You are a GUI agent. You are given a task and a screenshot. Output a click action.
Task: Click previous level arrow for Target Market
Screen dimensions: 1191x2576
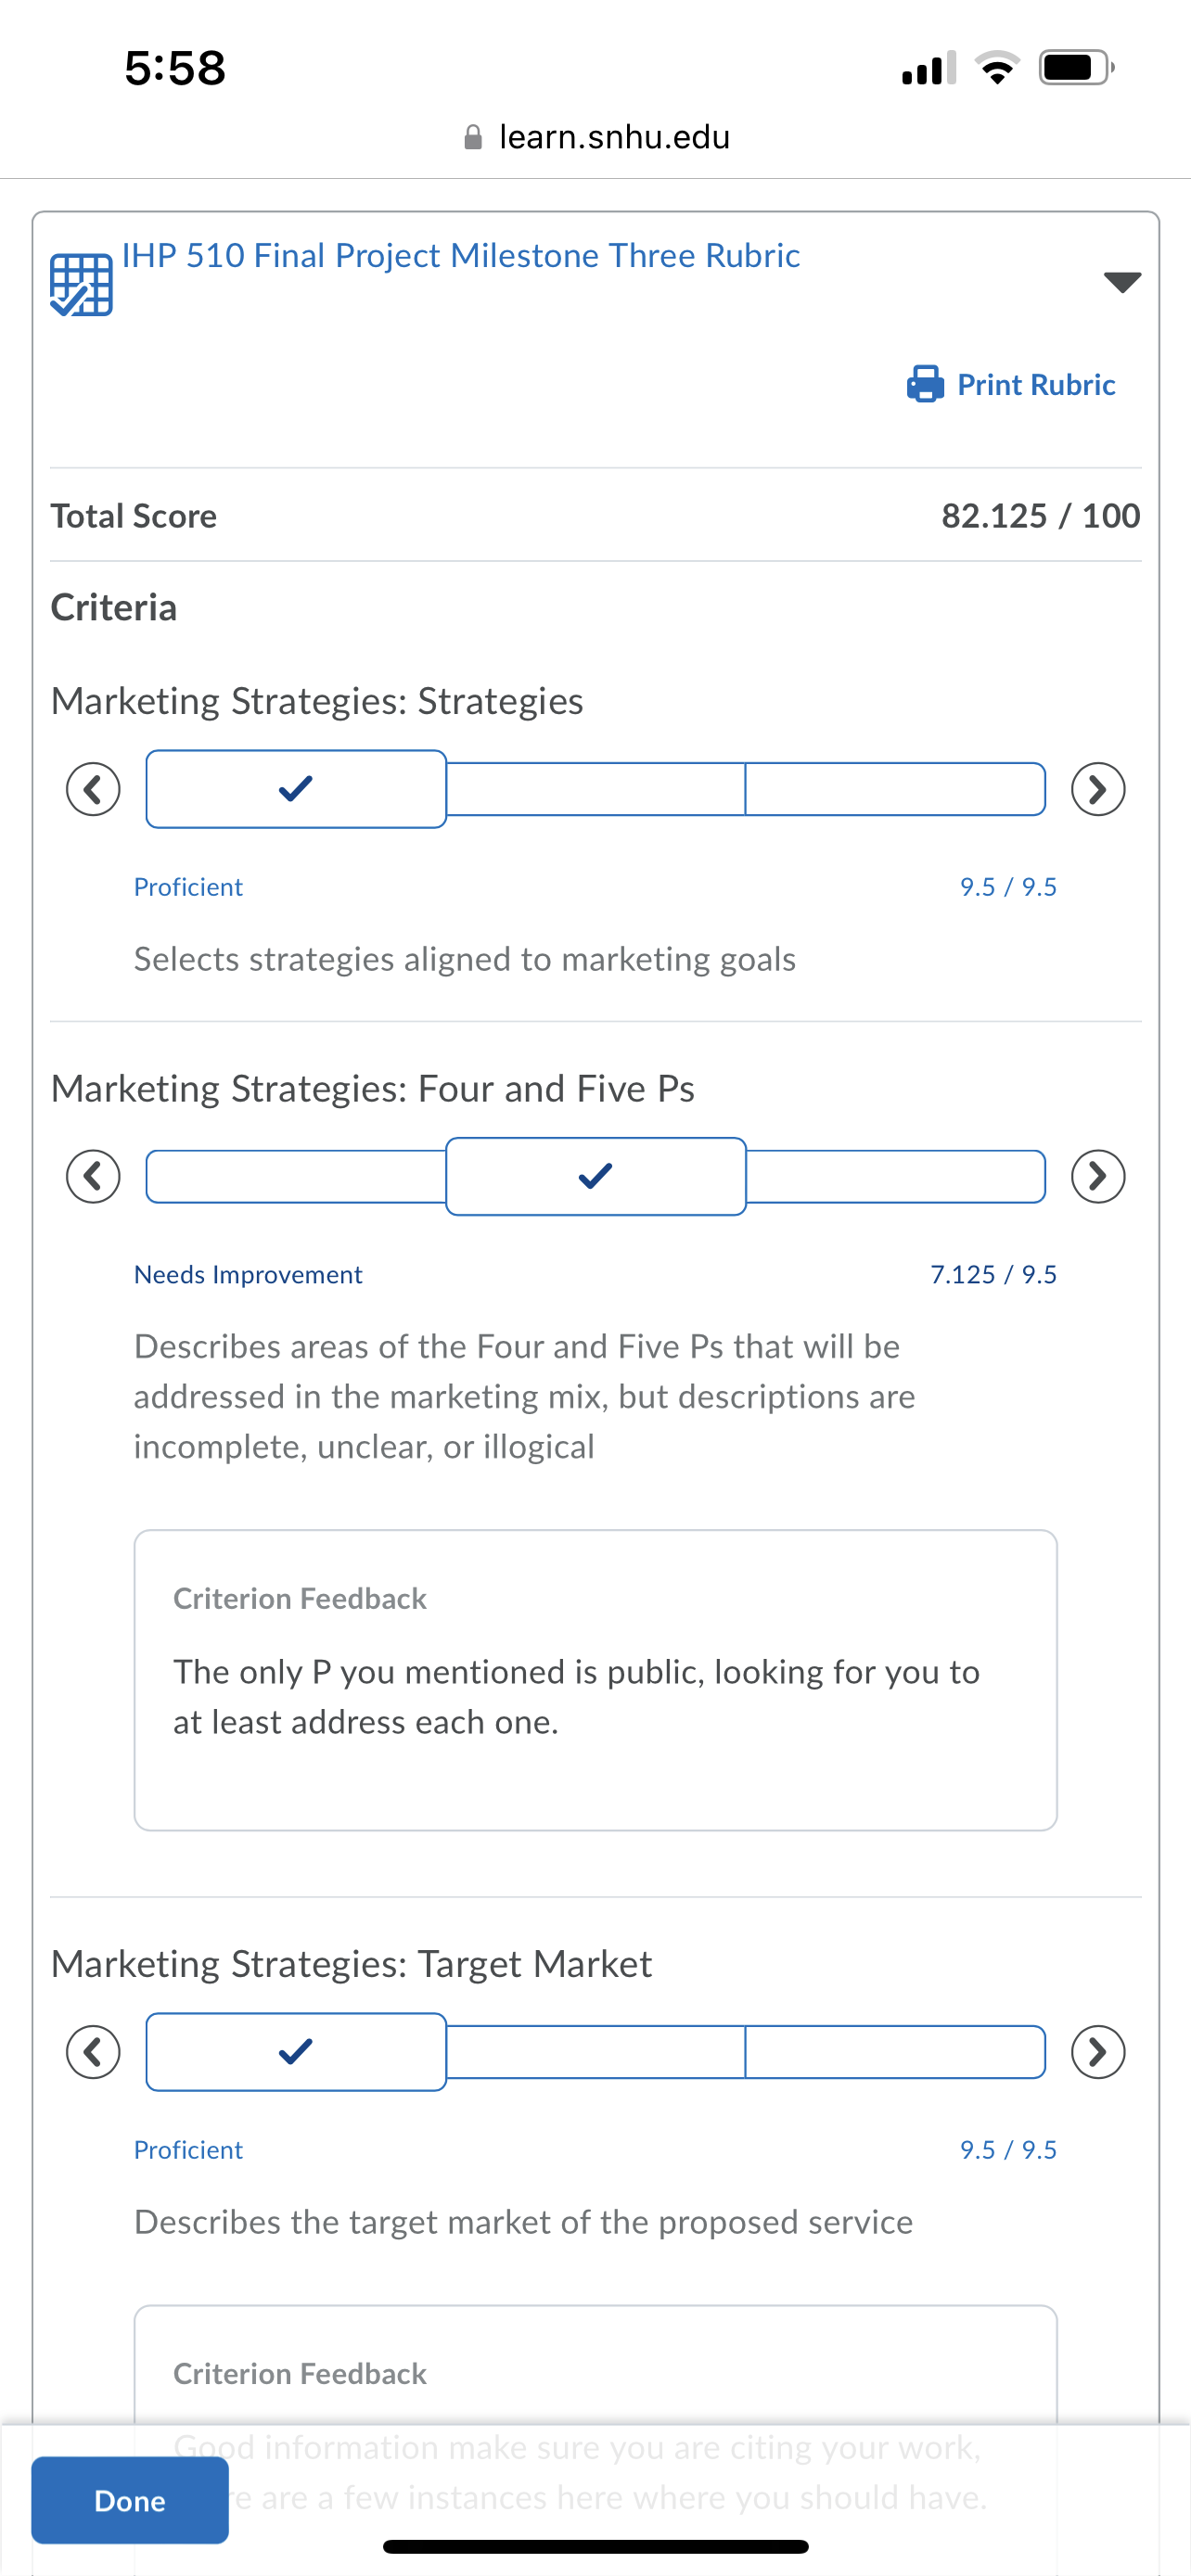pyautogui.click(x=93, y=2052)
